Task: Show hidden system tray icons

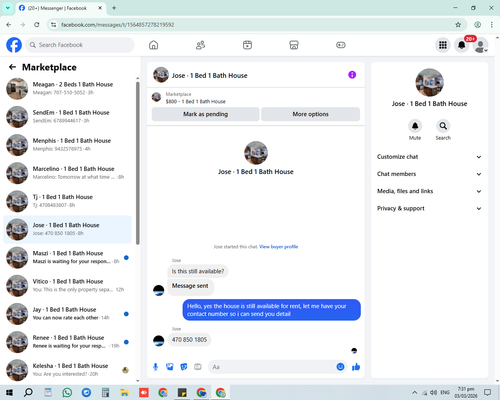Action: 414,393
